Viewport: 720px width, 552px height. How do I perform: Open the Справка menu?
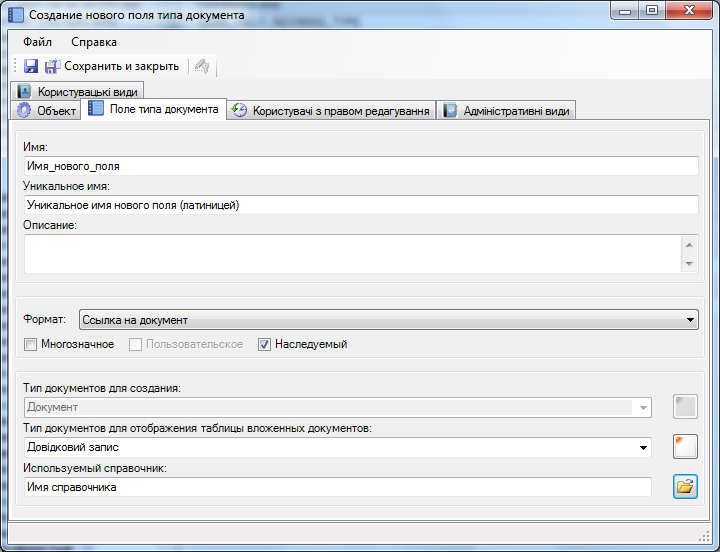94,42
